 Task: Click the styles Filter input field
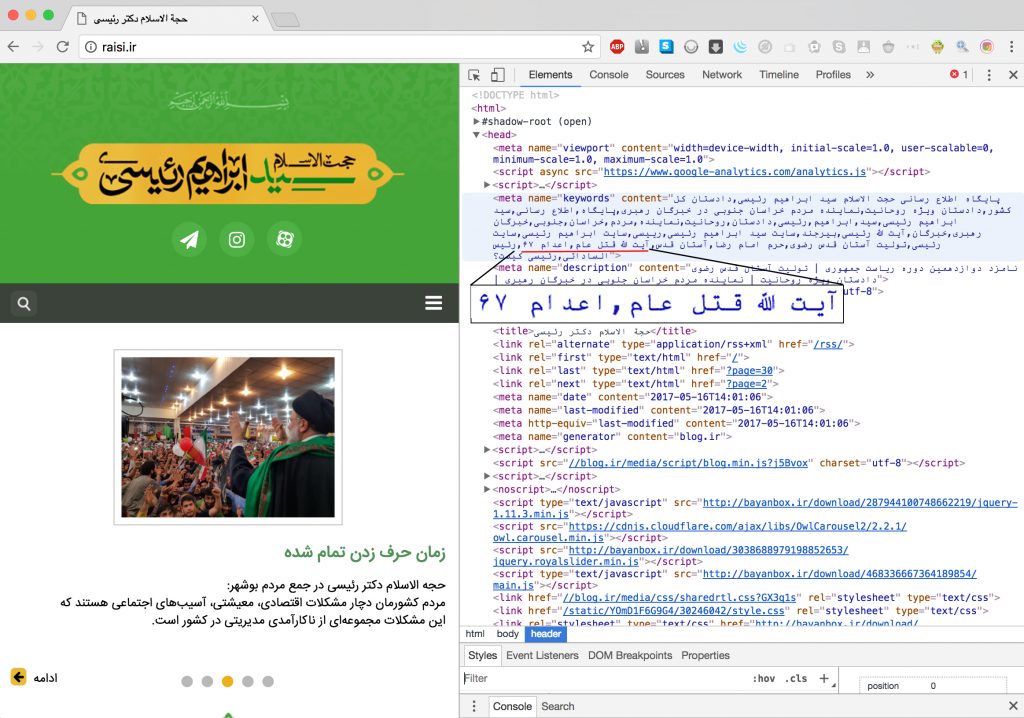pos(604,678)
